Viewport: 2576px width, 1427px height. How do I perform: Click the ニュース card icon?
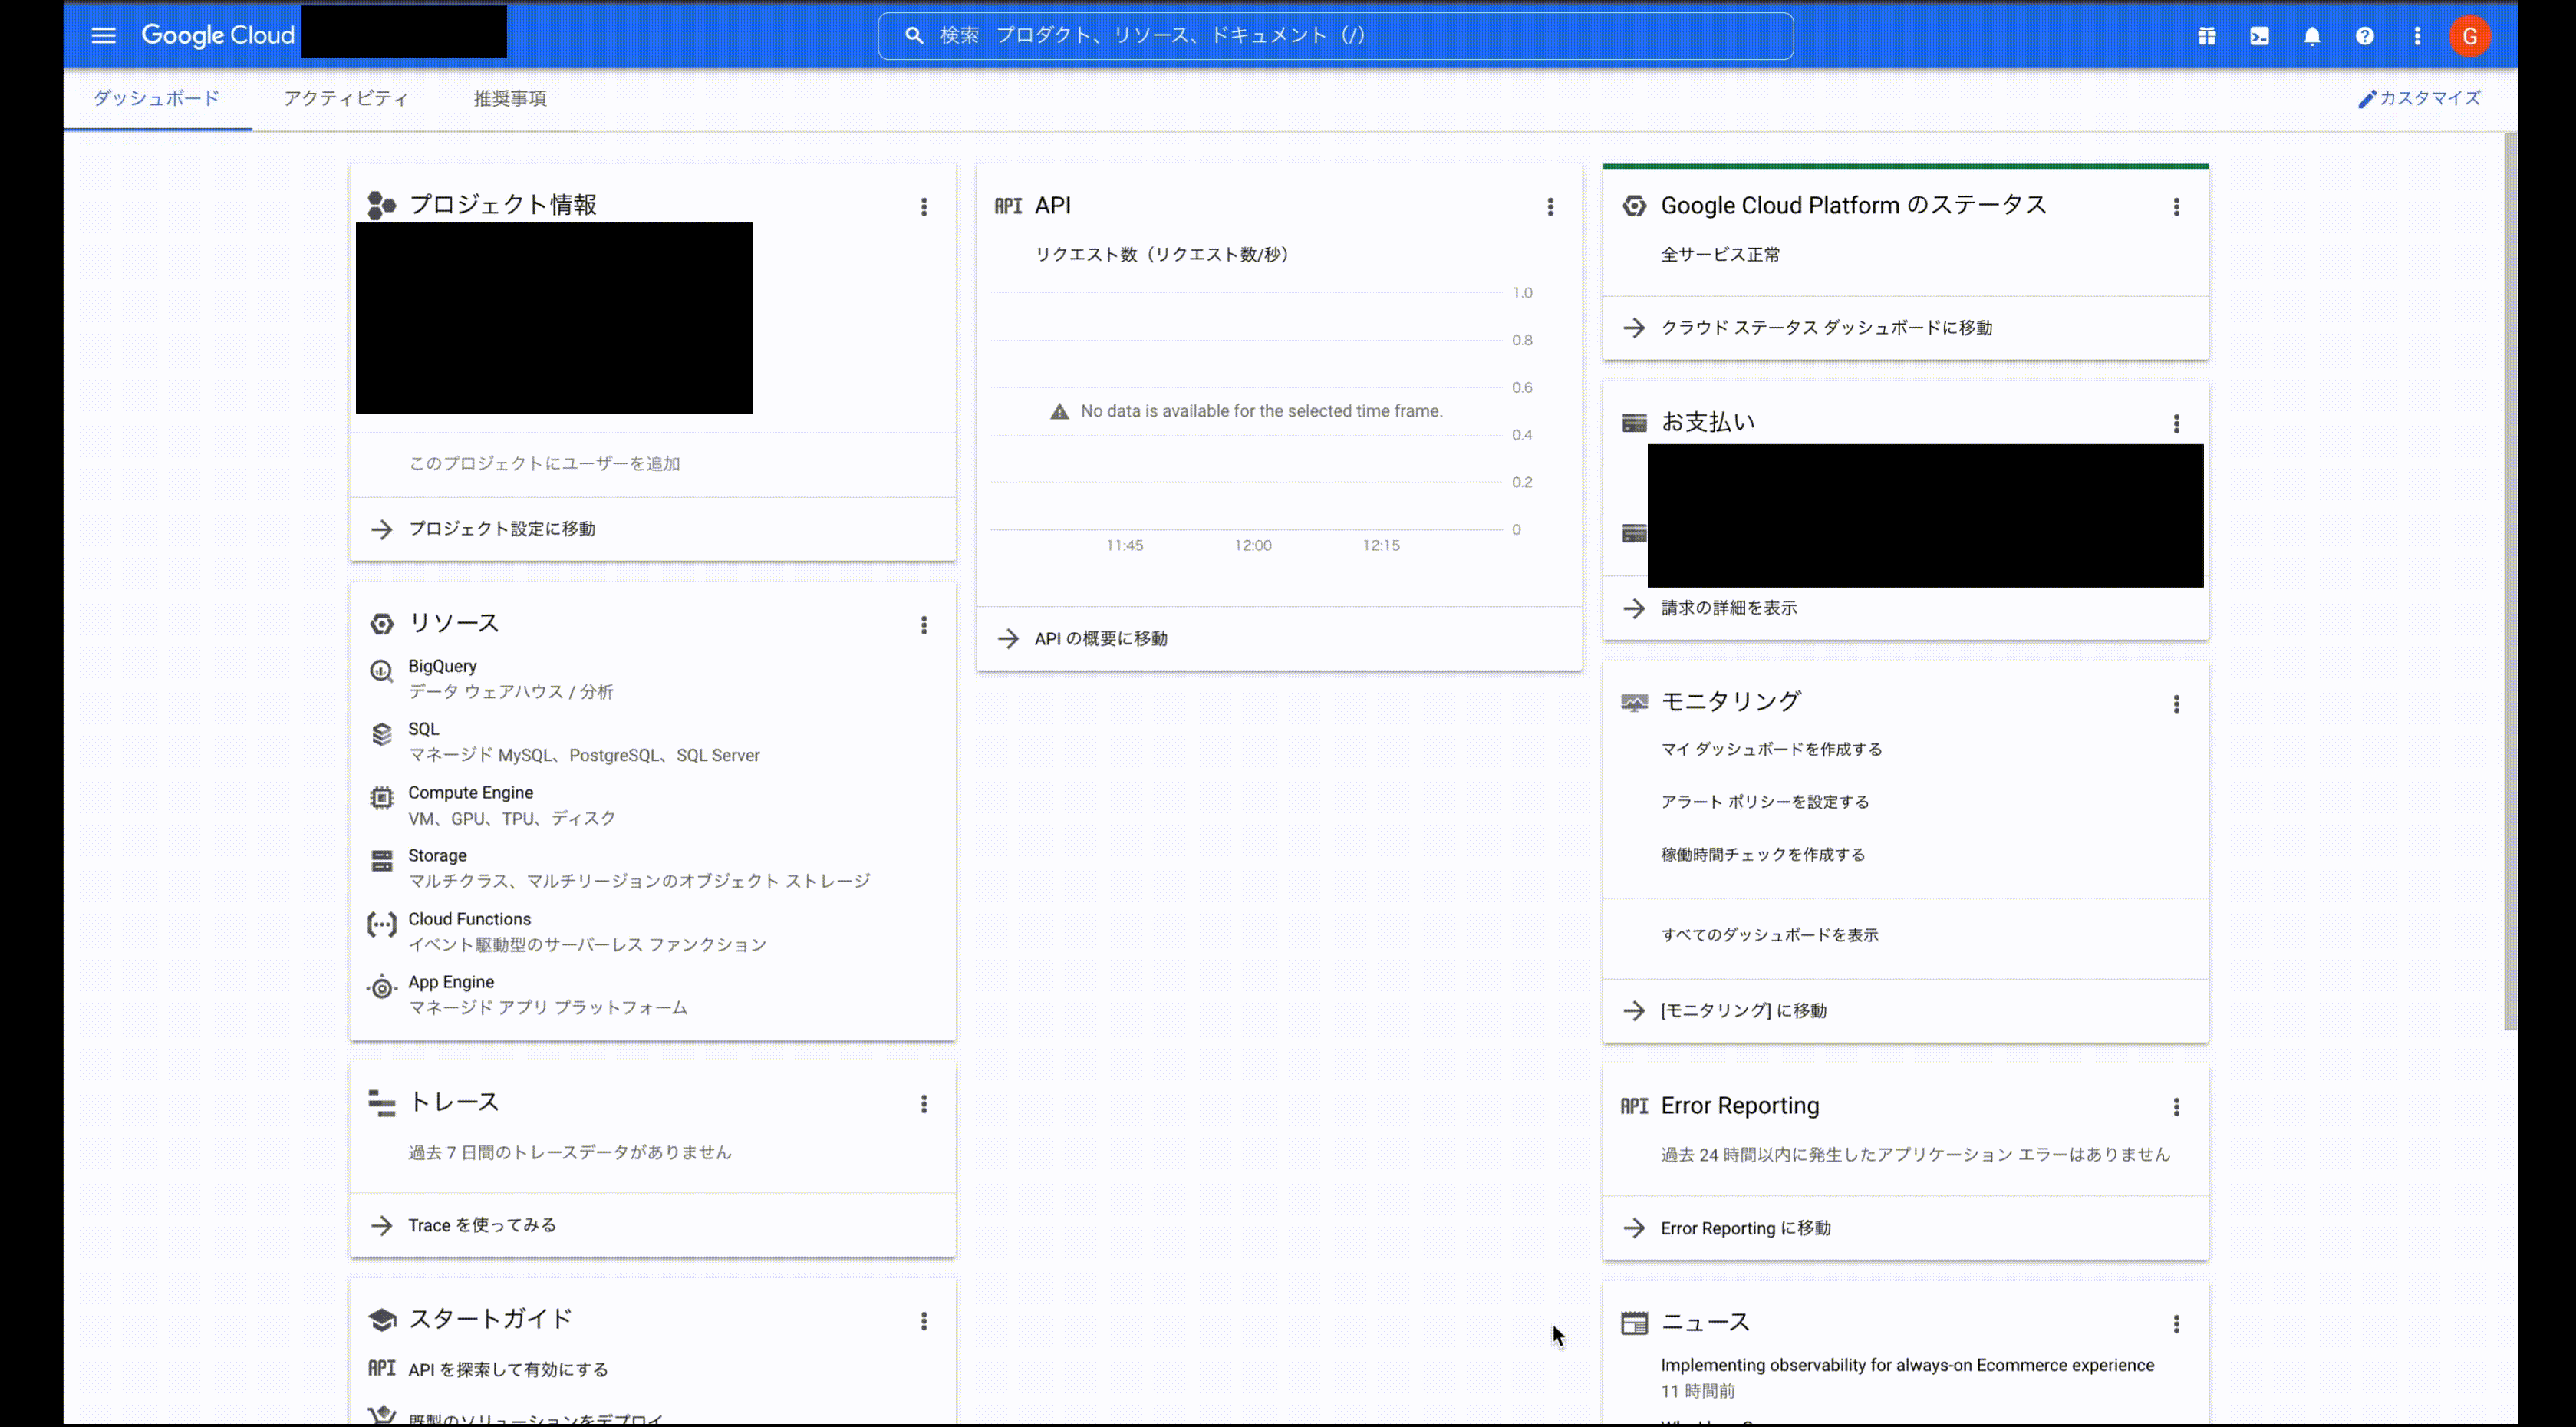(1634, 1323)
